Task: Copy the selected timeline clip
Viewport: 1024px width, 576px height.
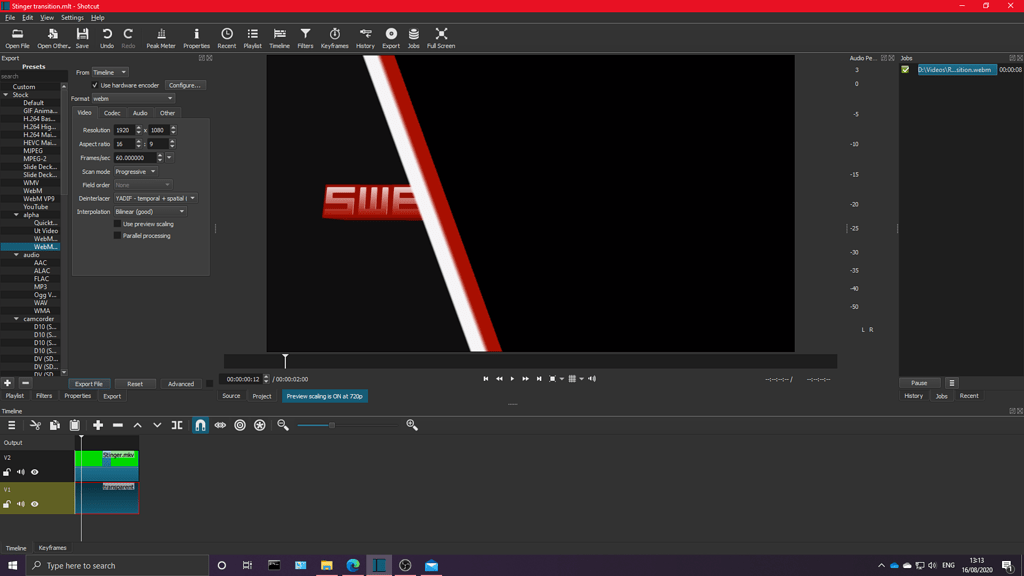Action: (55, 425)
